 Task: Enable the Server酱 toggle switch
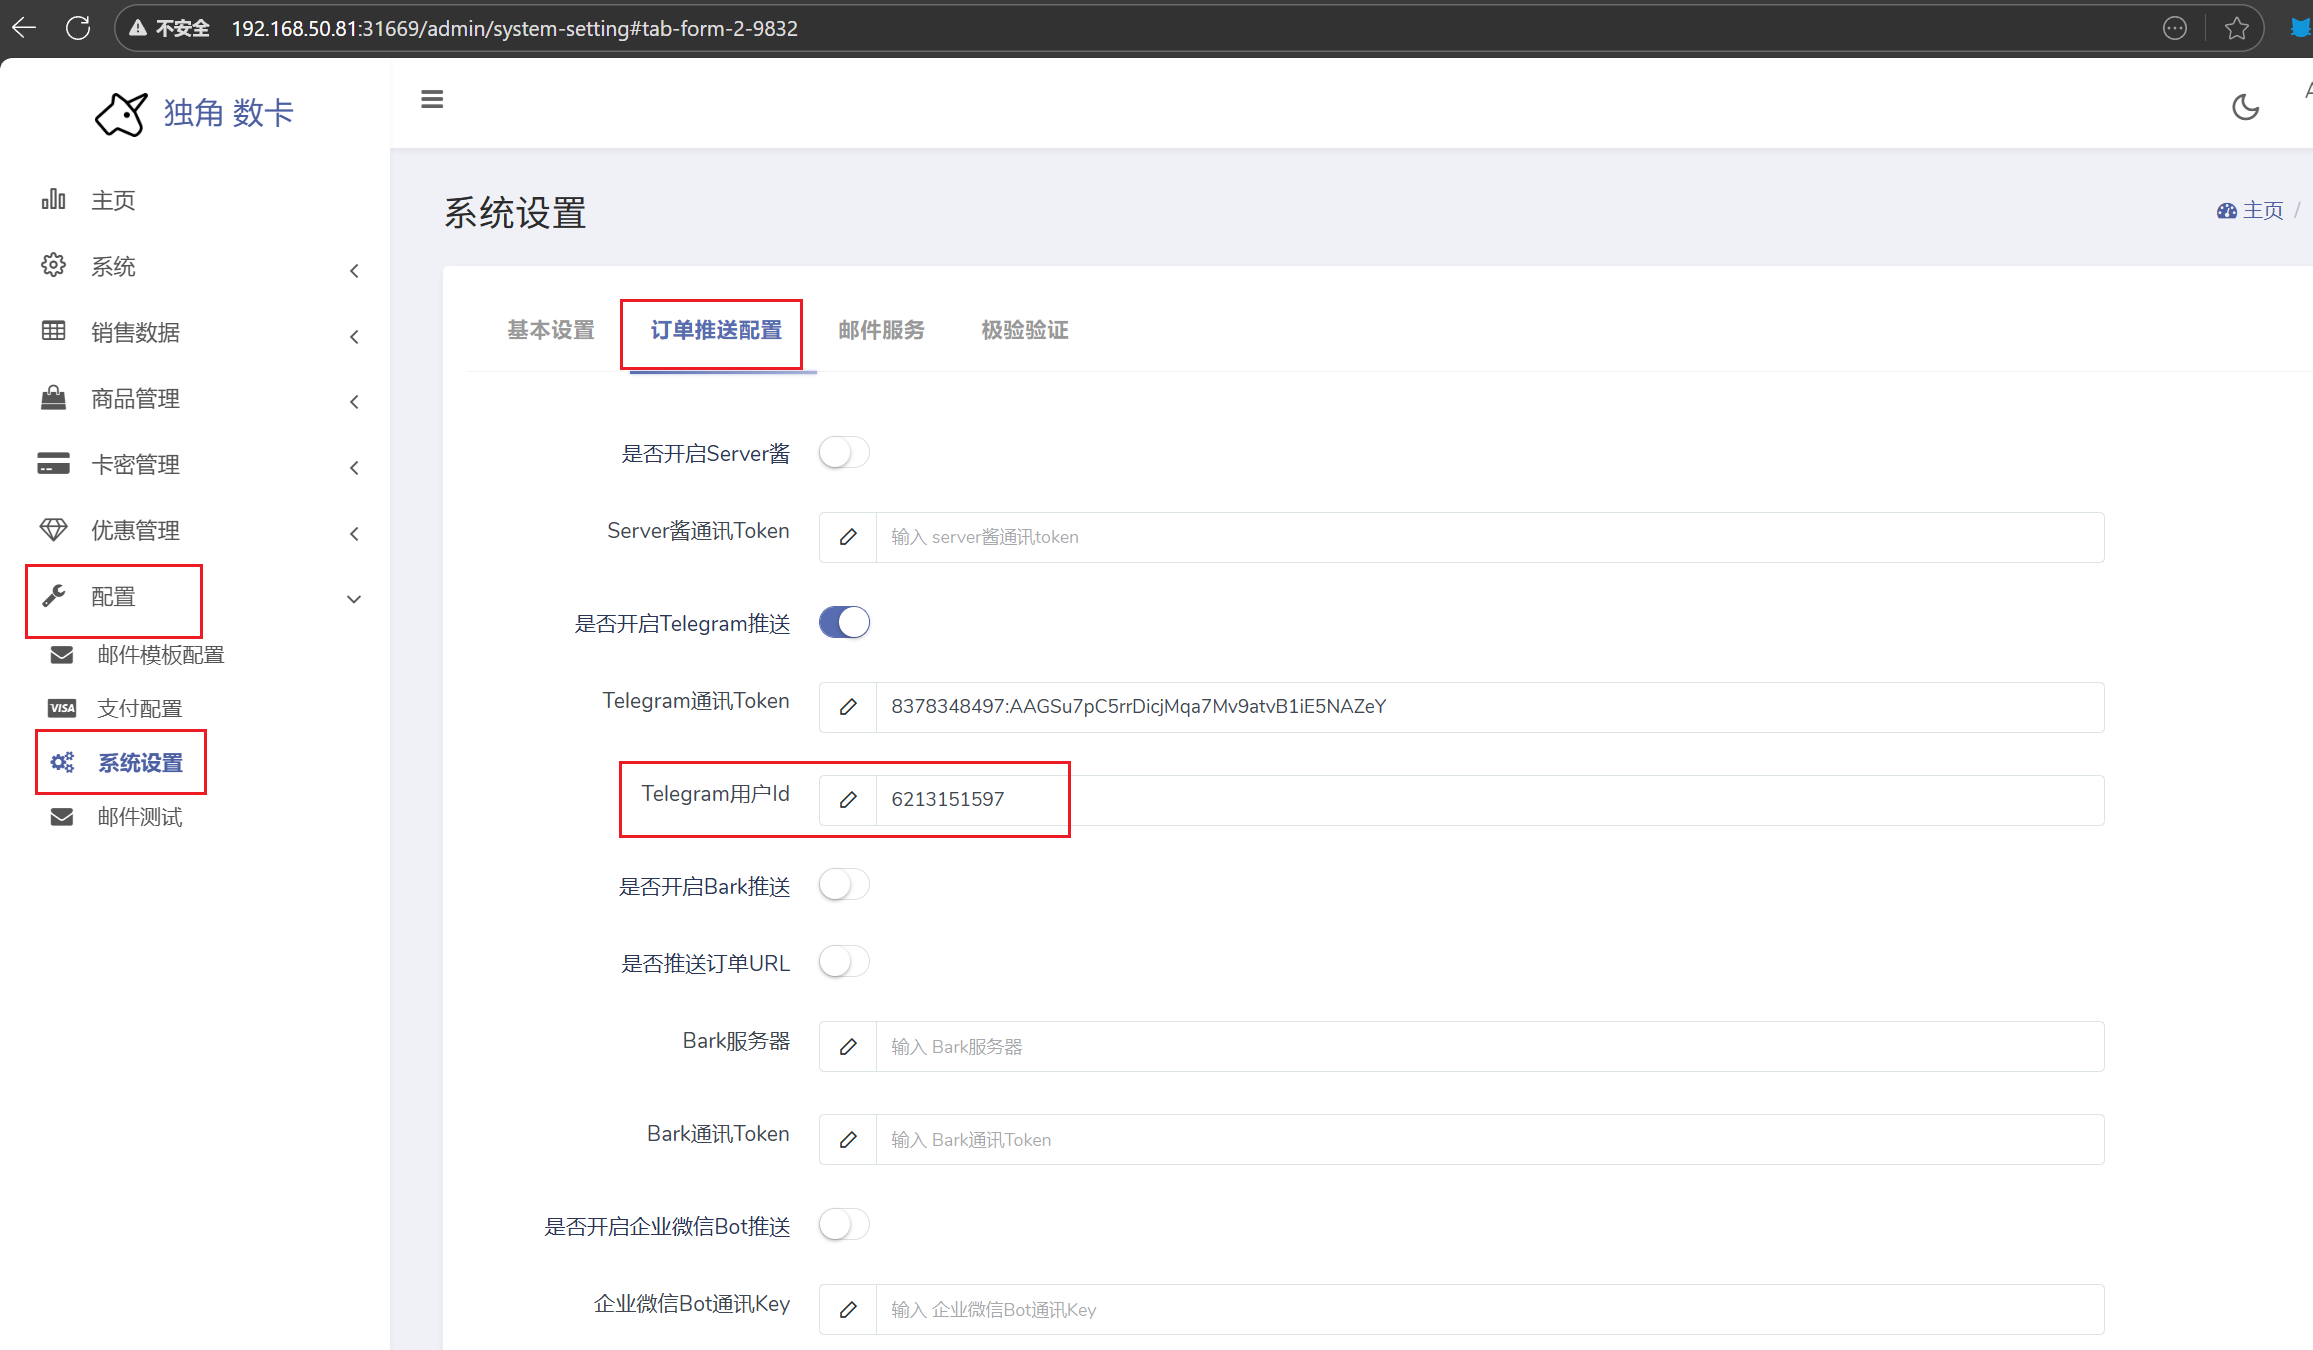coord(844,453)
